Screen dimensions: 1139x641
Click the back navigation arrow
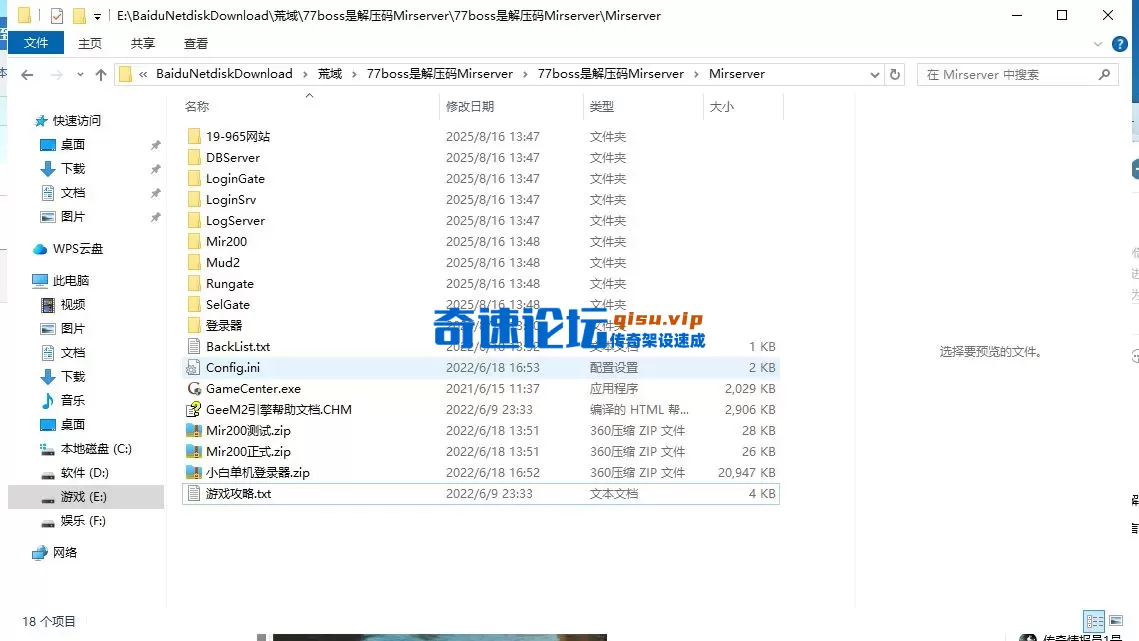[x=27, y=74]
